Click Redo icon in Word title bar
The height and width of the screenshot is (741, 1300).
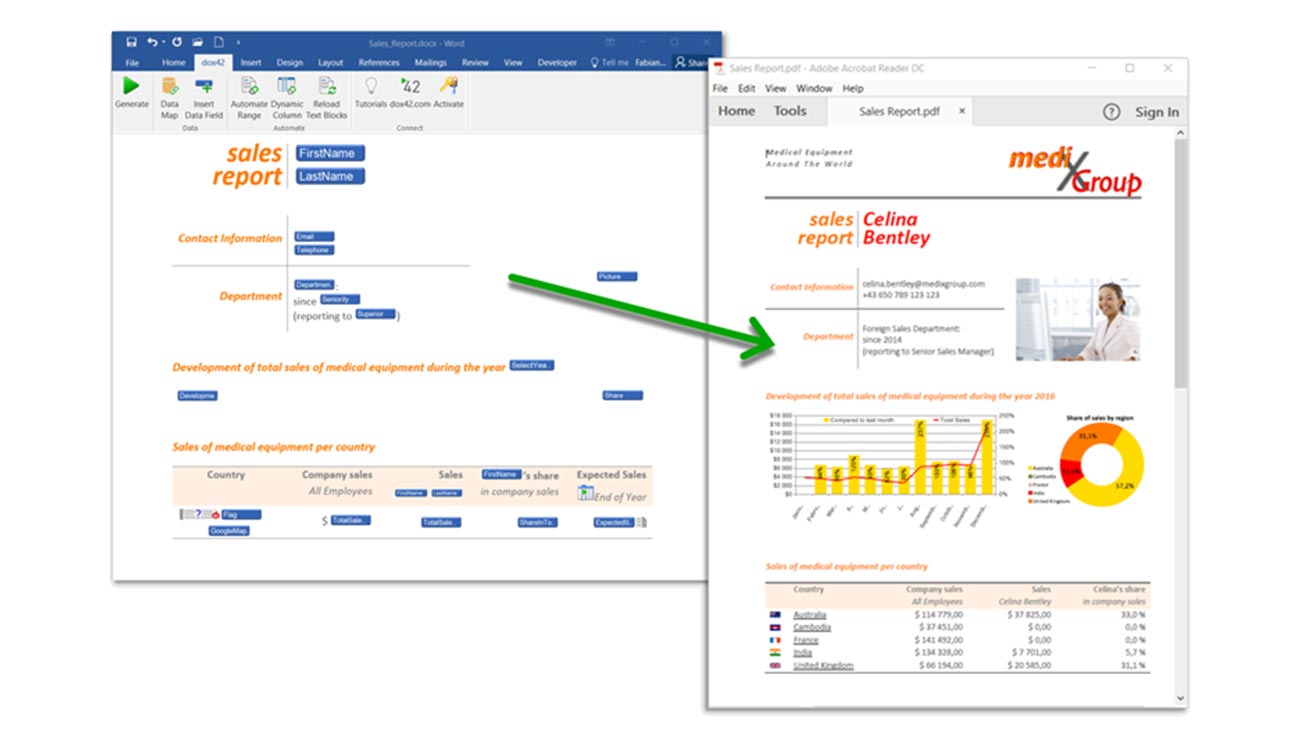(177, 42)
